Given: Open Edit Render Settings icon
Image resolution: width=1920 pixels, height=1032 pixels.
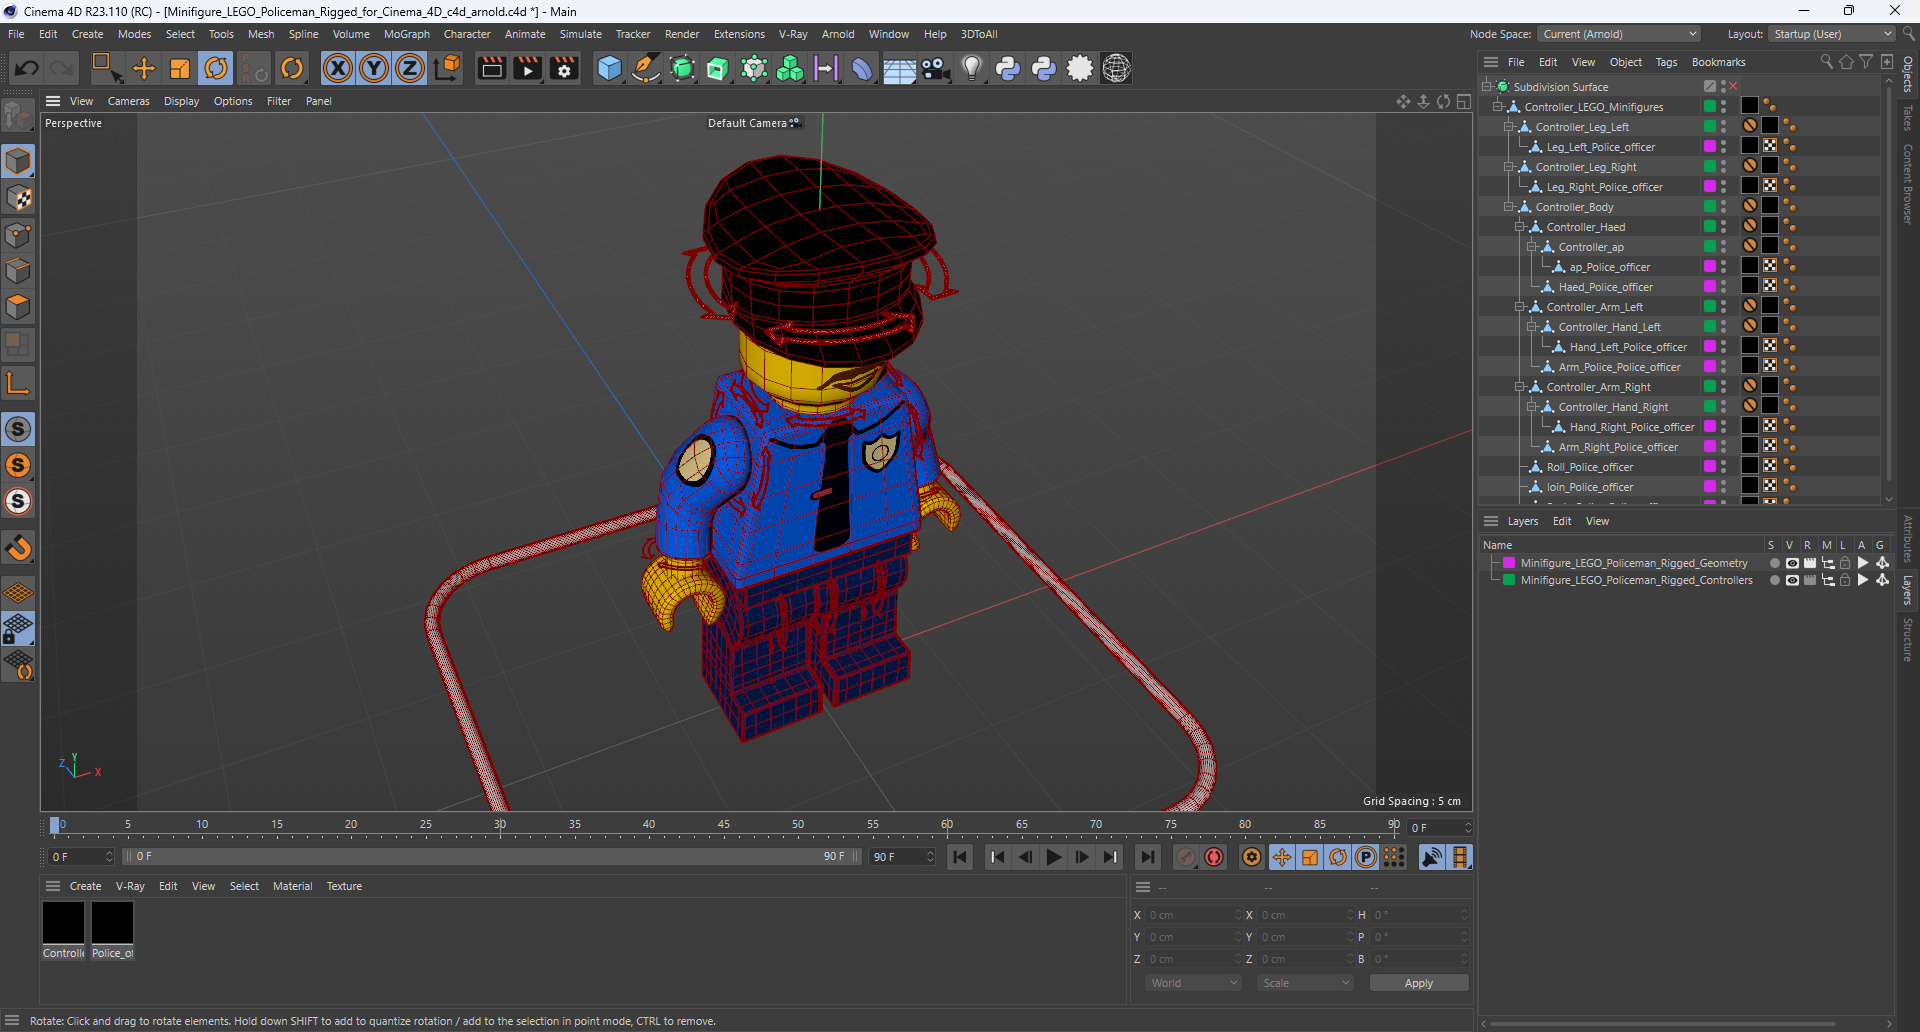Looking at the screenshot, I should pyautogui.click(x=564, y=68).
